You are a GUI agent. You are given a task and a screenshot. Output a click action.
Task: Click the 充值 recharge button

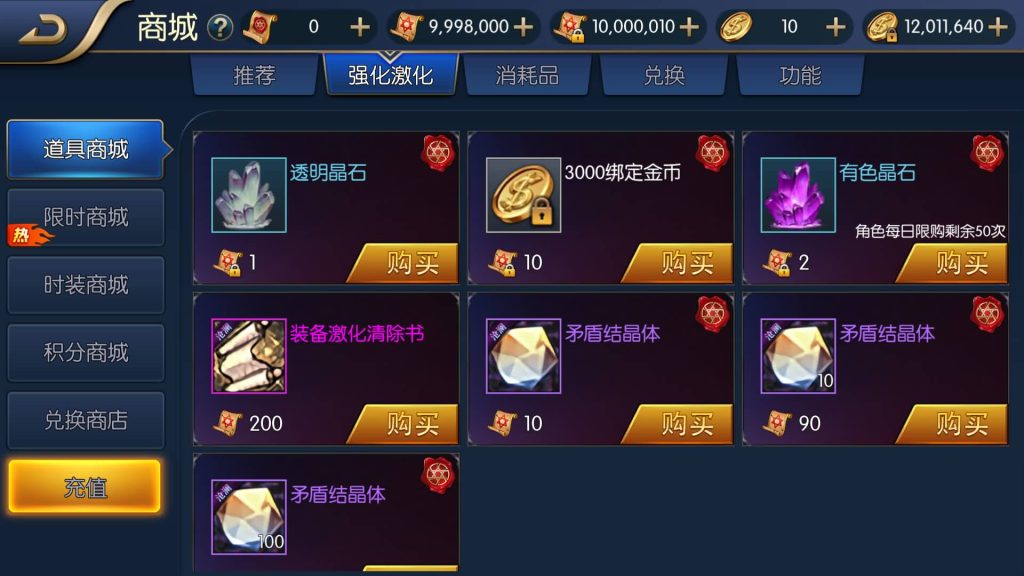pyautogui.click(x=84, y=487)
